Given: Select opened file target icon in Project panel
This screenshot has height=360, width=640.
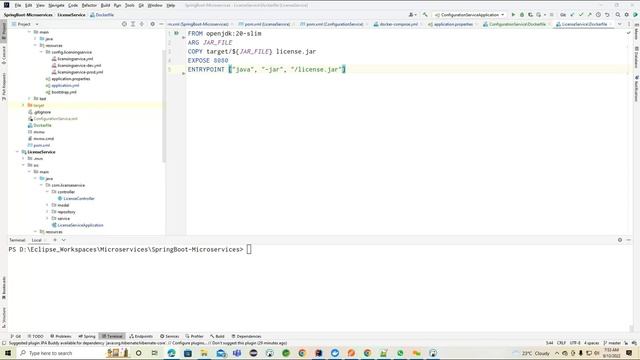Looking at the screenshot, I should pyautogui.click(x=124, y=24).
